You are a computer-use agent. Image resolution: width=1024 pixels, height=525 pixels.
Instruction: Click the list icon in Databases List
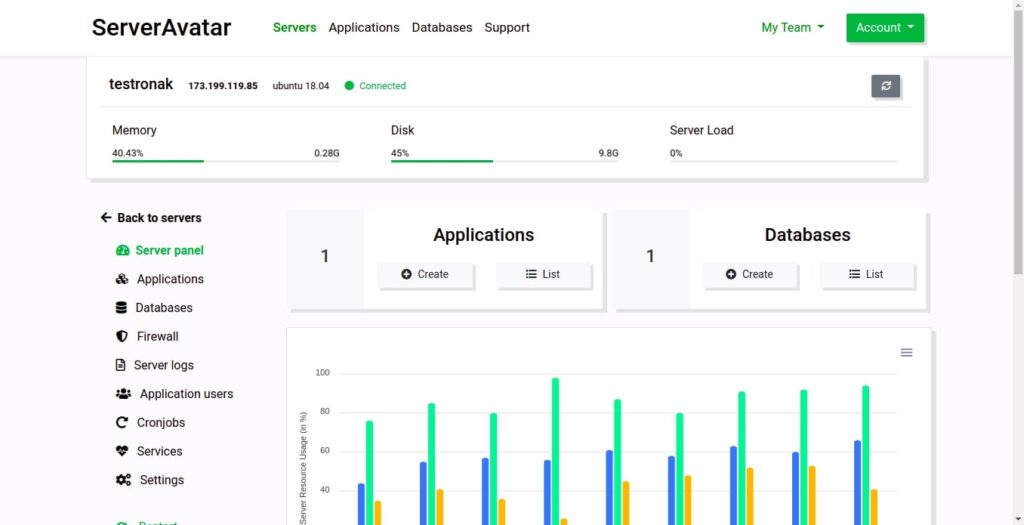(854, 274)
